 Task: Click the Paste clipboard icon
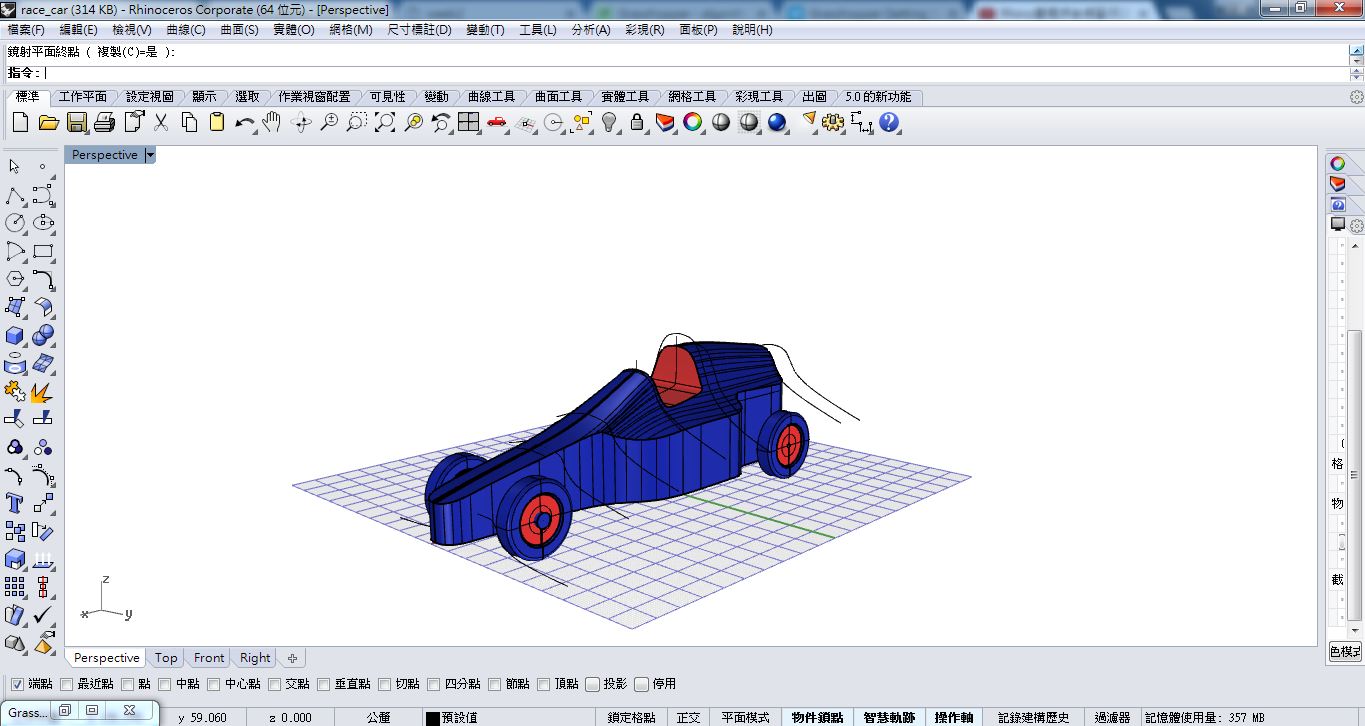click(217, 122)
